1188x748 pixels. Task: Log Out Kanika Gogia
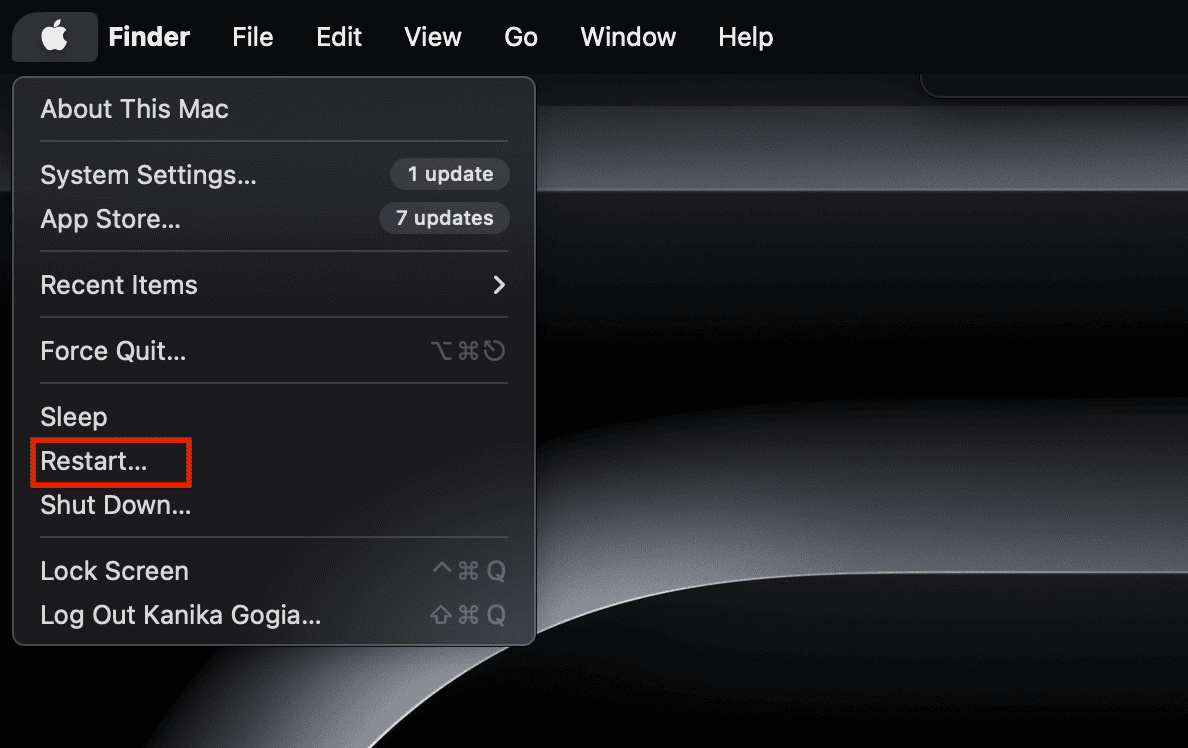click(x=180, y=615)
